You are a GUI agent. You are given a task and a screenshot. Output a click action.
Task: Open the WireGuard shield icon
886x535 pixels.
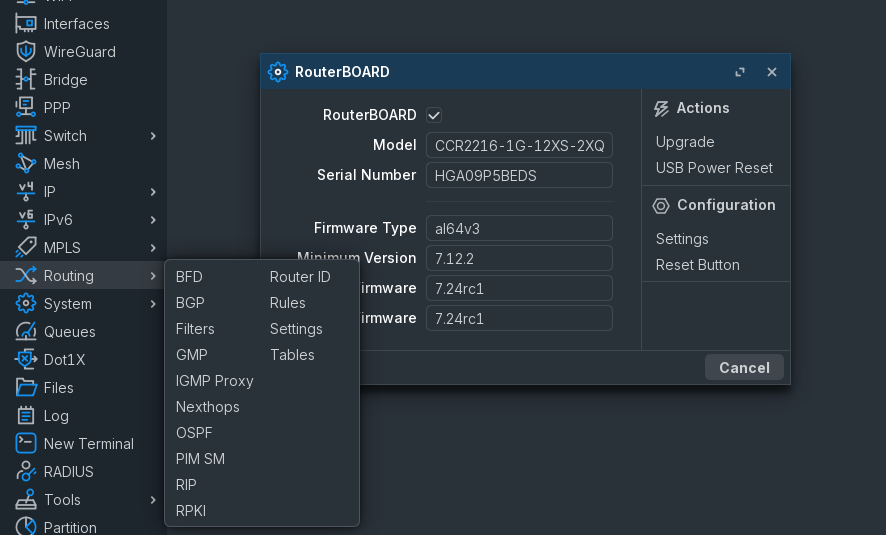(25, 51)
